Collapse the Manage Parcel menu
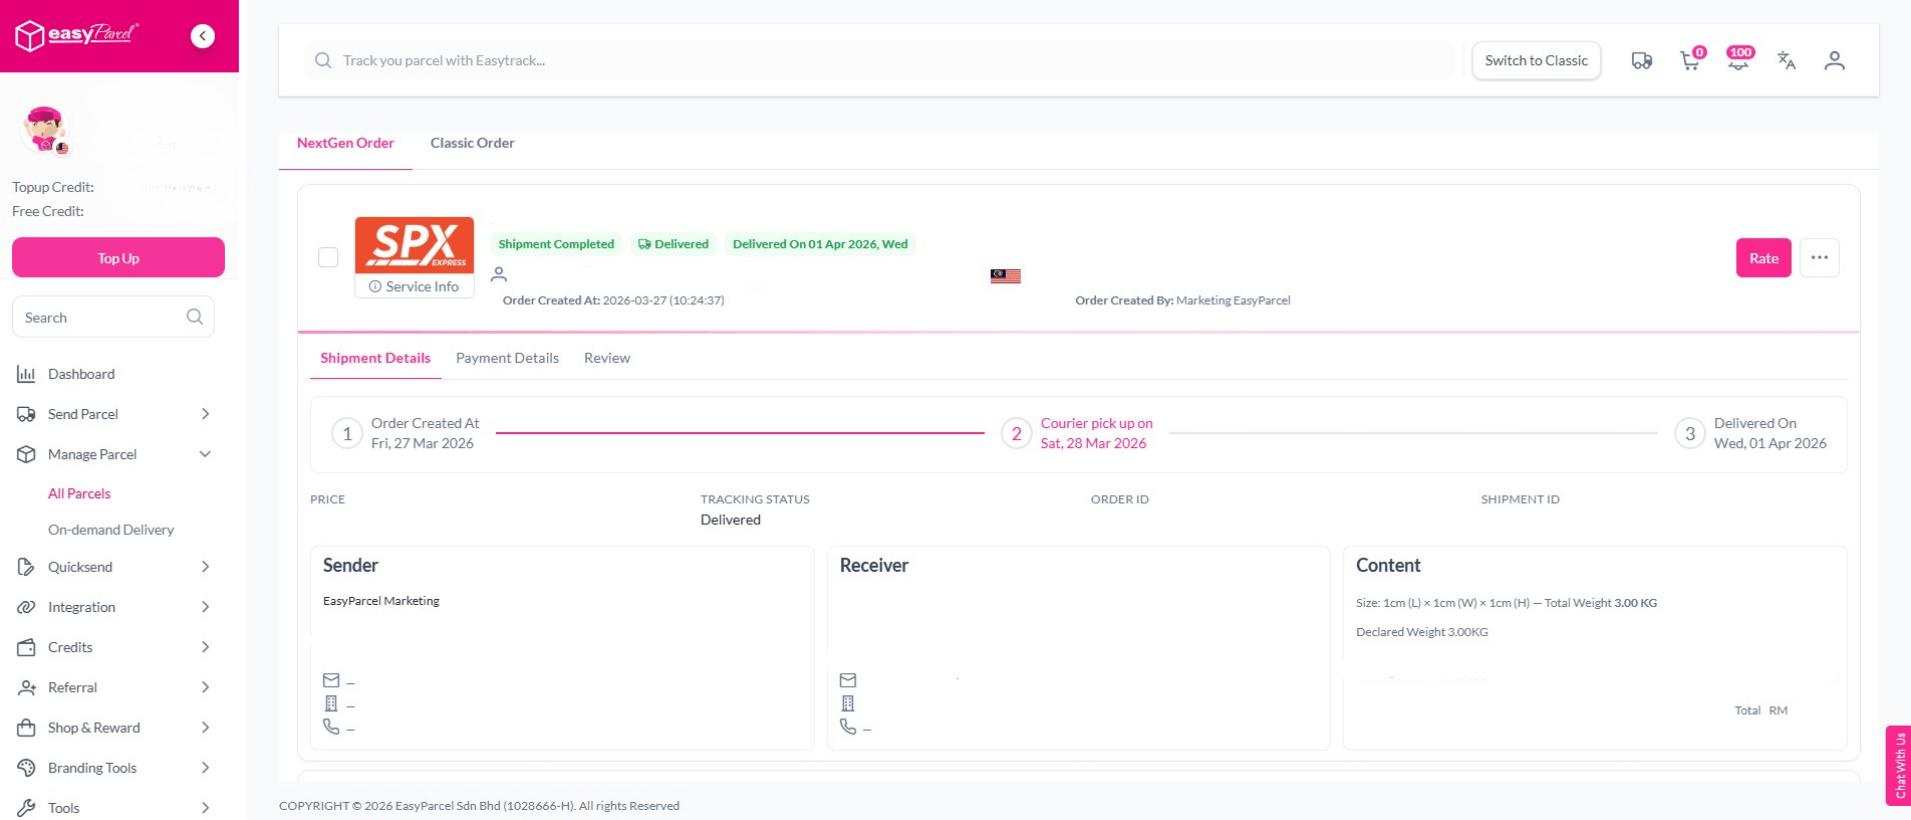1911x820 pixels. pos(114,454)
